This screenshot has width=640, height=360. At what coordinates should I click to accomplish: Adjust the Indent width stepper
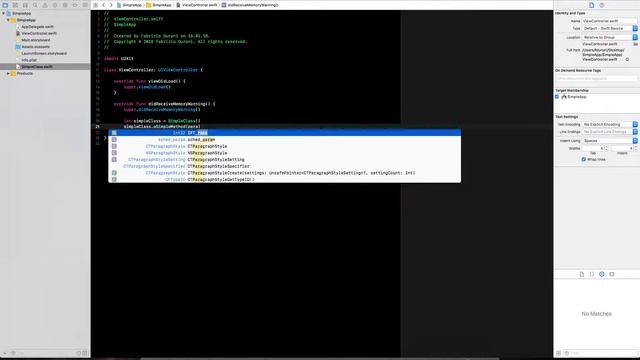636,148
